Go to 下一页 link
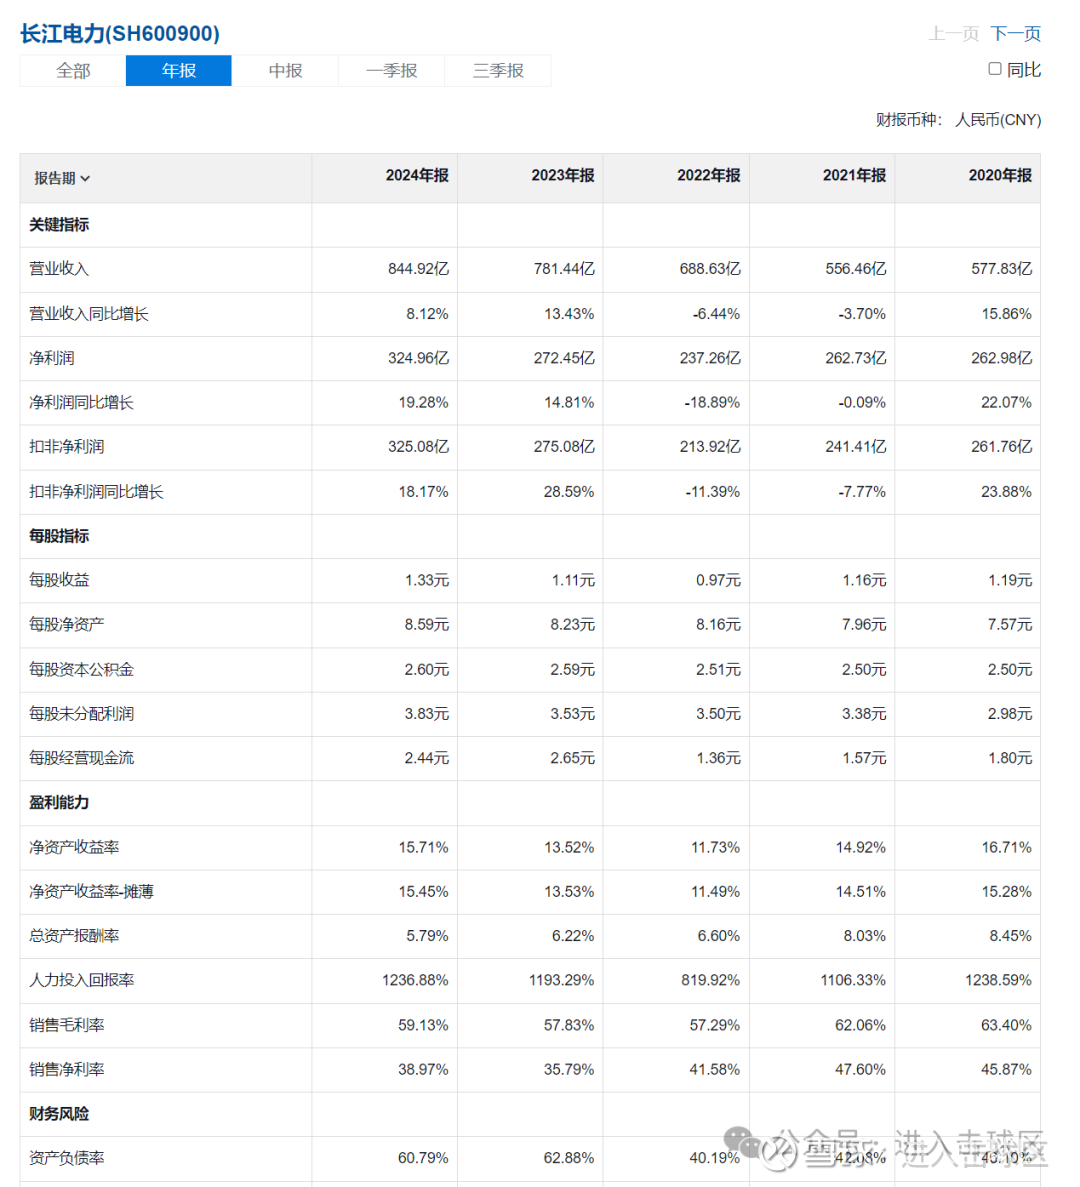Screen dimensions: 1080x1187 pos(1016,33)
